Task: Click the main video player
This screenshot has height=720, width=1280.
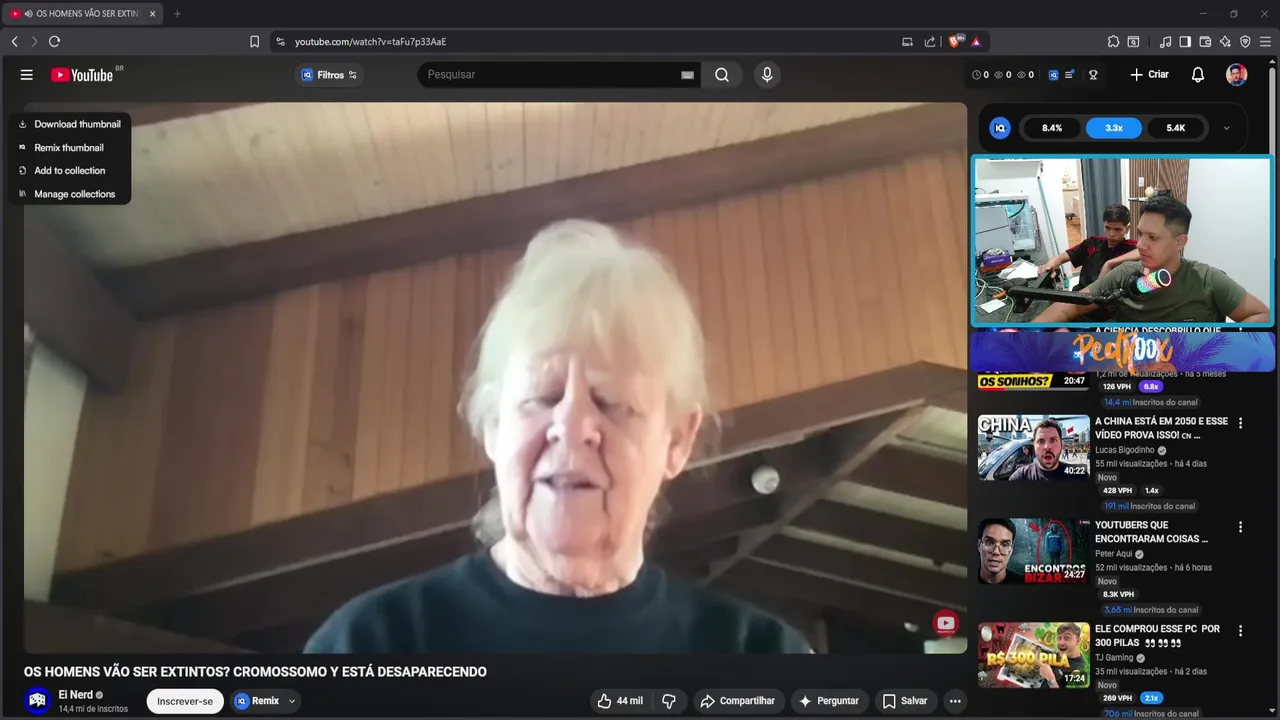Action: tap(495, 378)
